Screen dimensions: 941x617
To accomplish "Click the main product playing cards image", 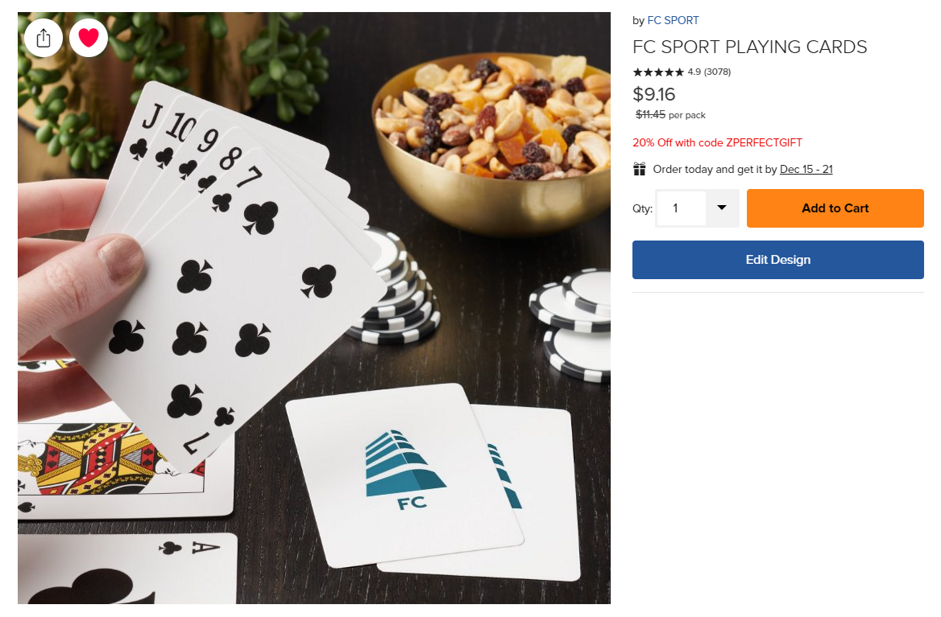I will click(x=314, y=308).
